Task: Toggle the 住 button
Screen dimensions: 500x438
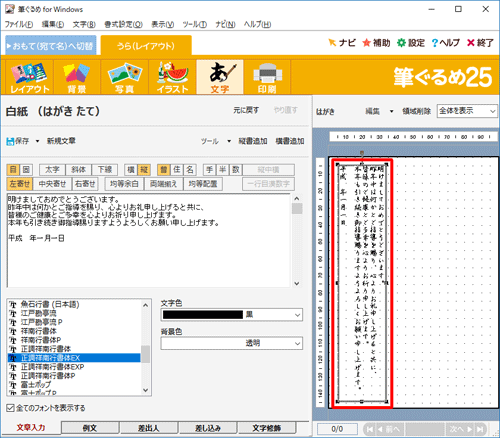Action: (177, 170)
